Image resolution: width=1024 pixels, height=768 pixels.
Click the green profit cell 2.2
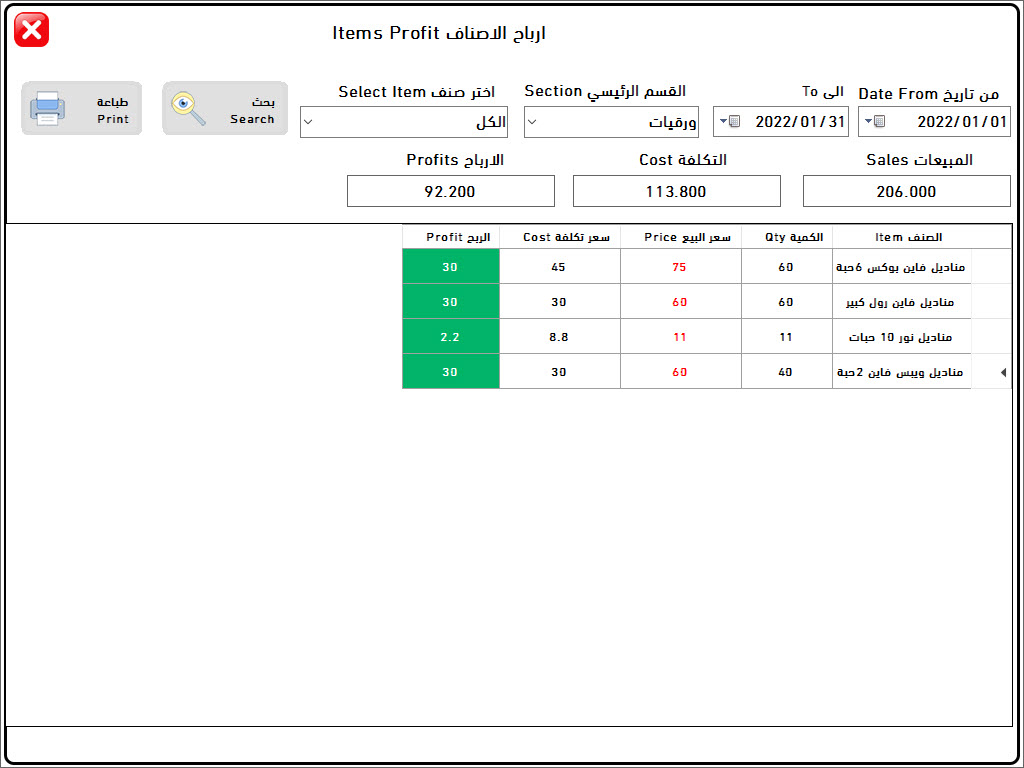click(451, 337)
